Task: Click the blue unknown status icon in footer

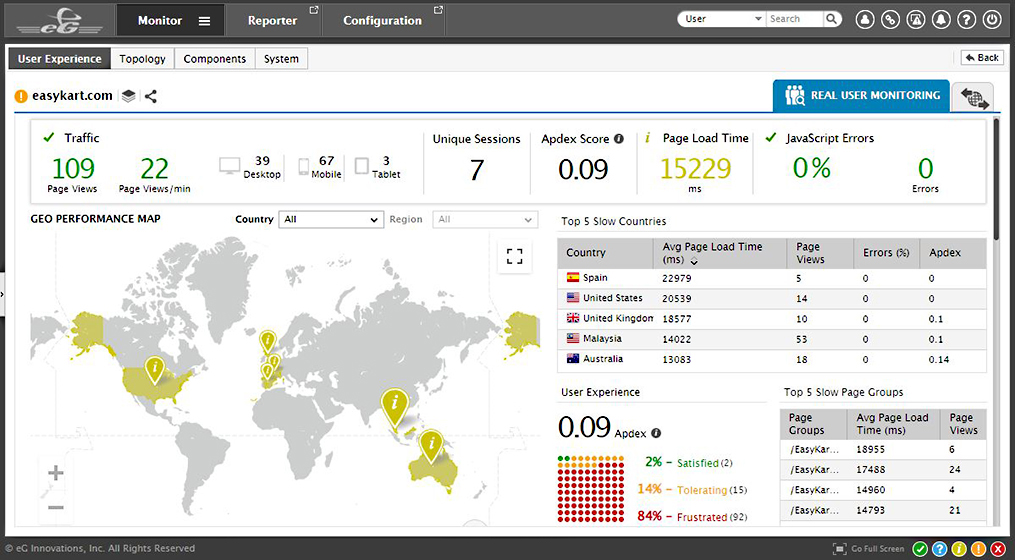Action: coord(939,549)
